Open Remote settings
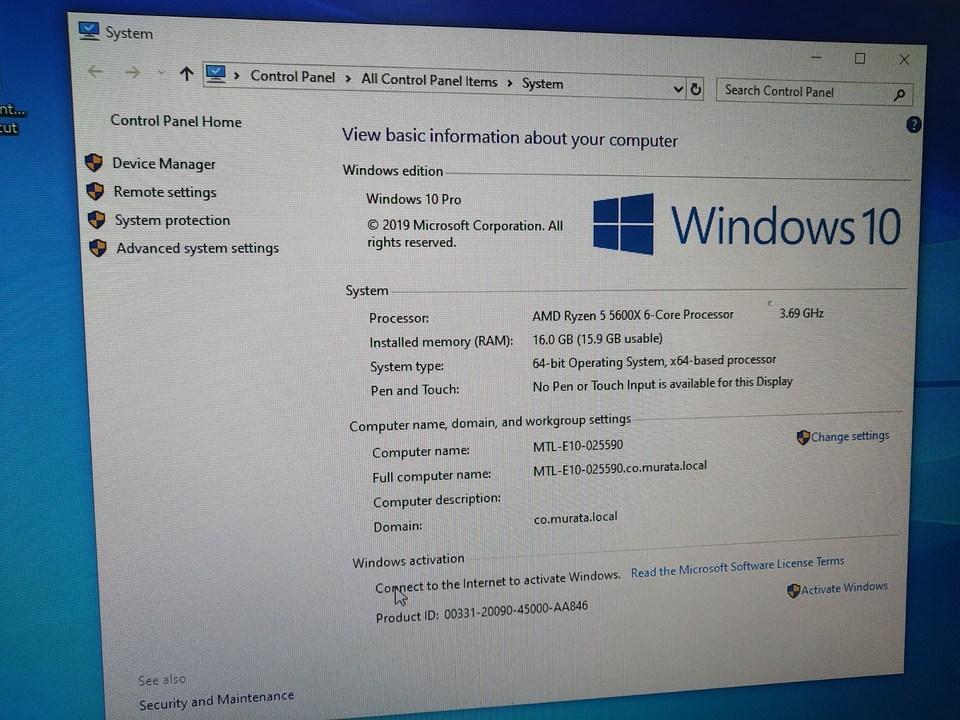 click(x=164, y=192)
